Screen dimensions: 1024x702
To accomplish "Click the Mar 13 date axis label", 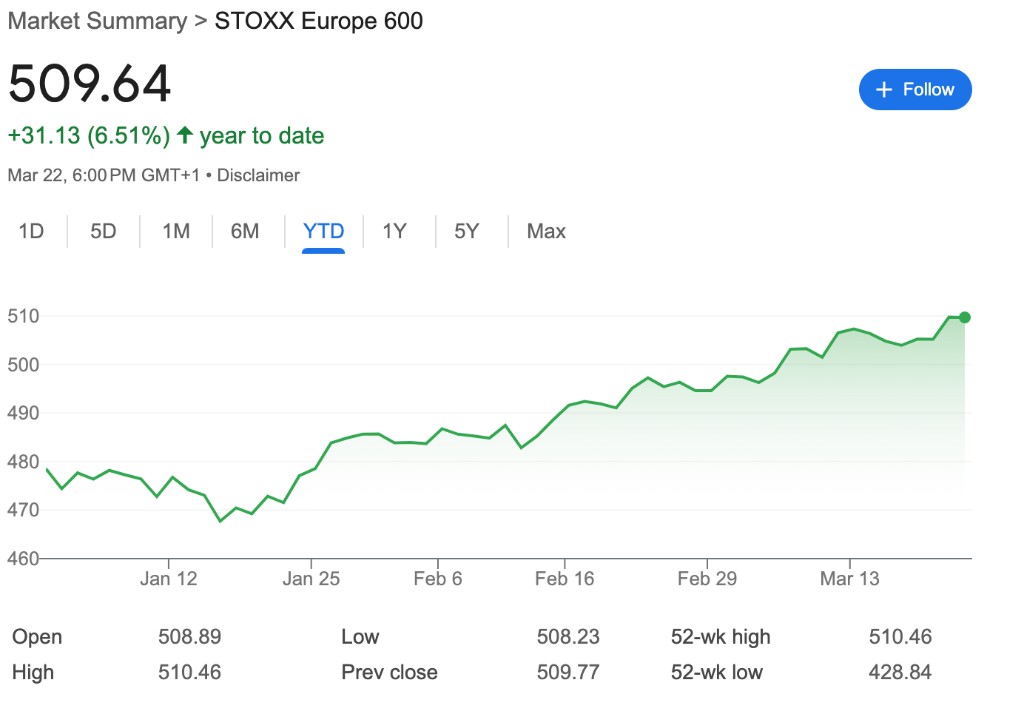I will click(849, 579).
